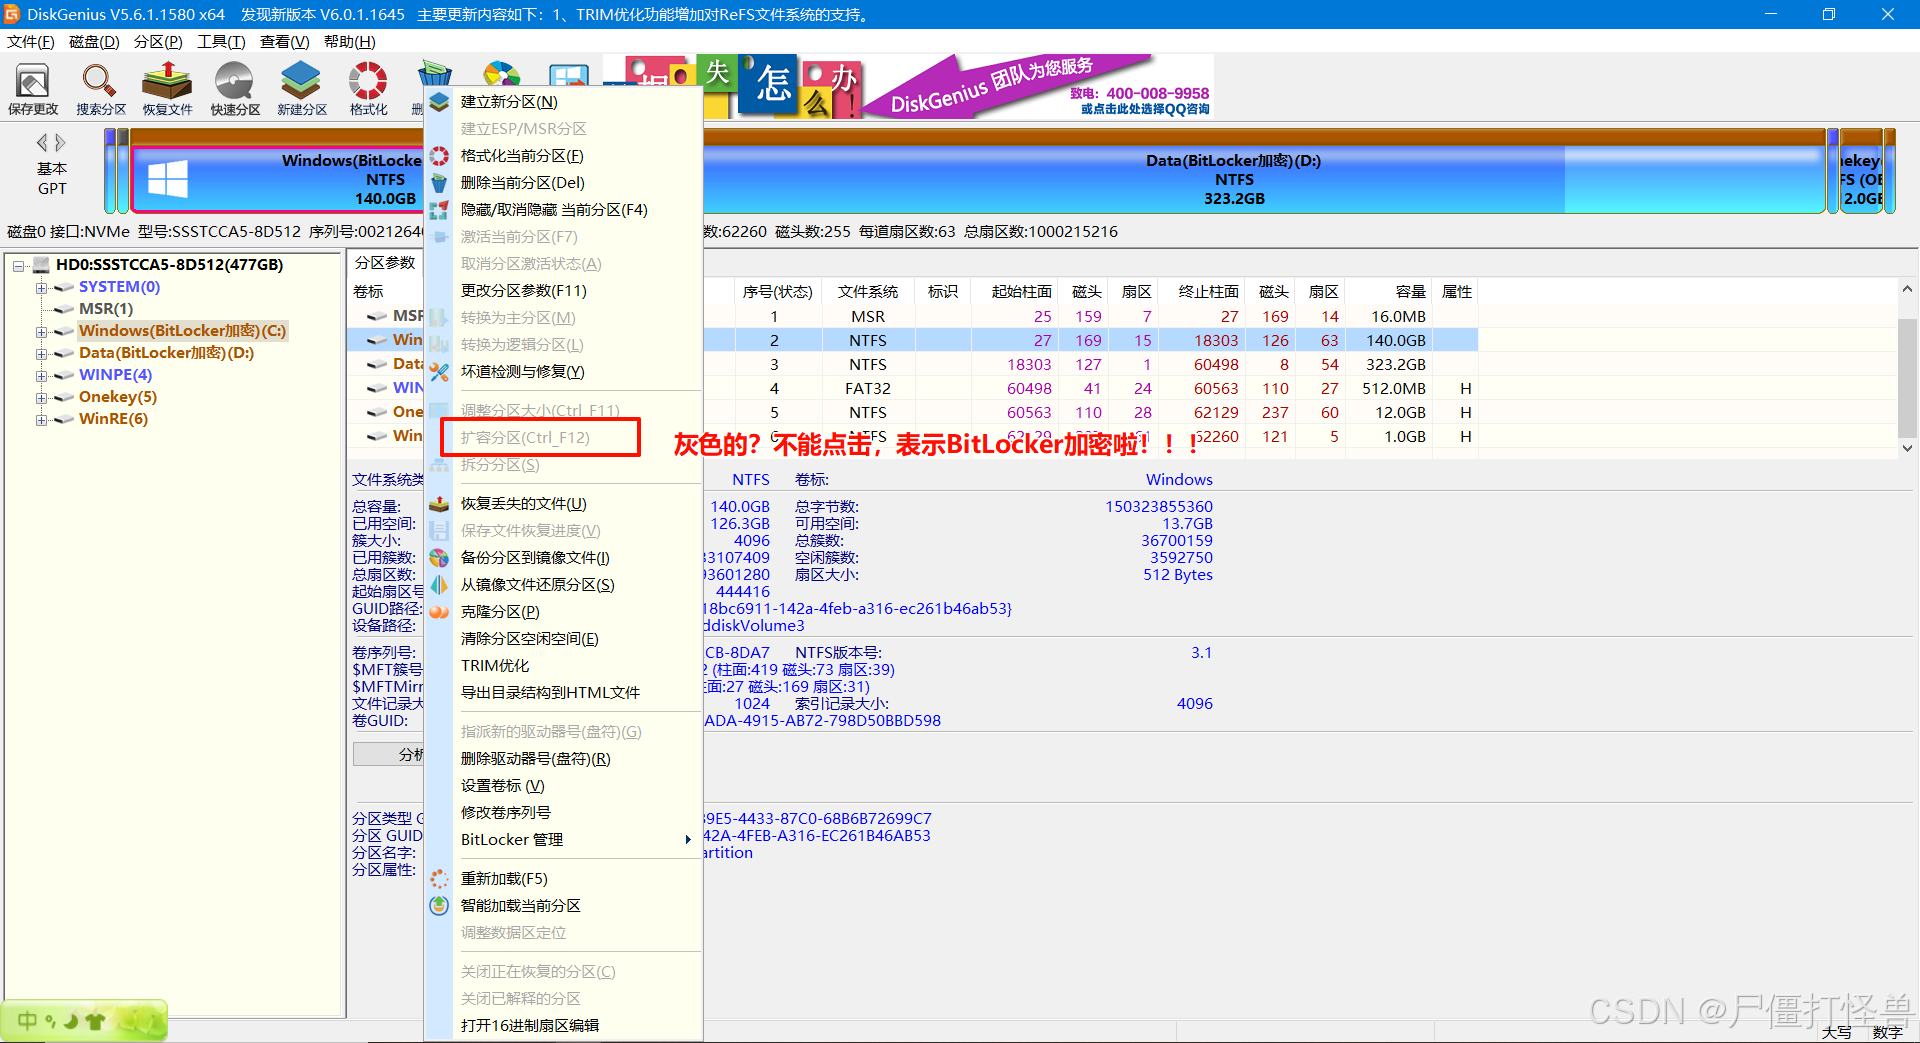Click the Search Partition (搜索分区) toolbar icon
The width and height of the screenshot is (1920, 1043).
point(100,88)
